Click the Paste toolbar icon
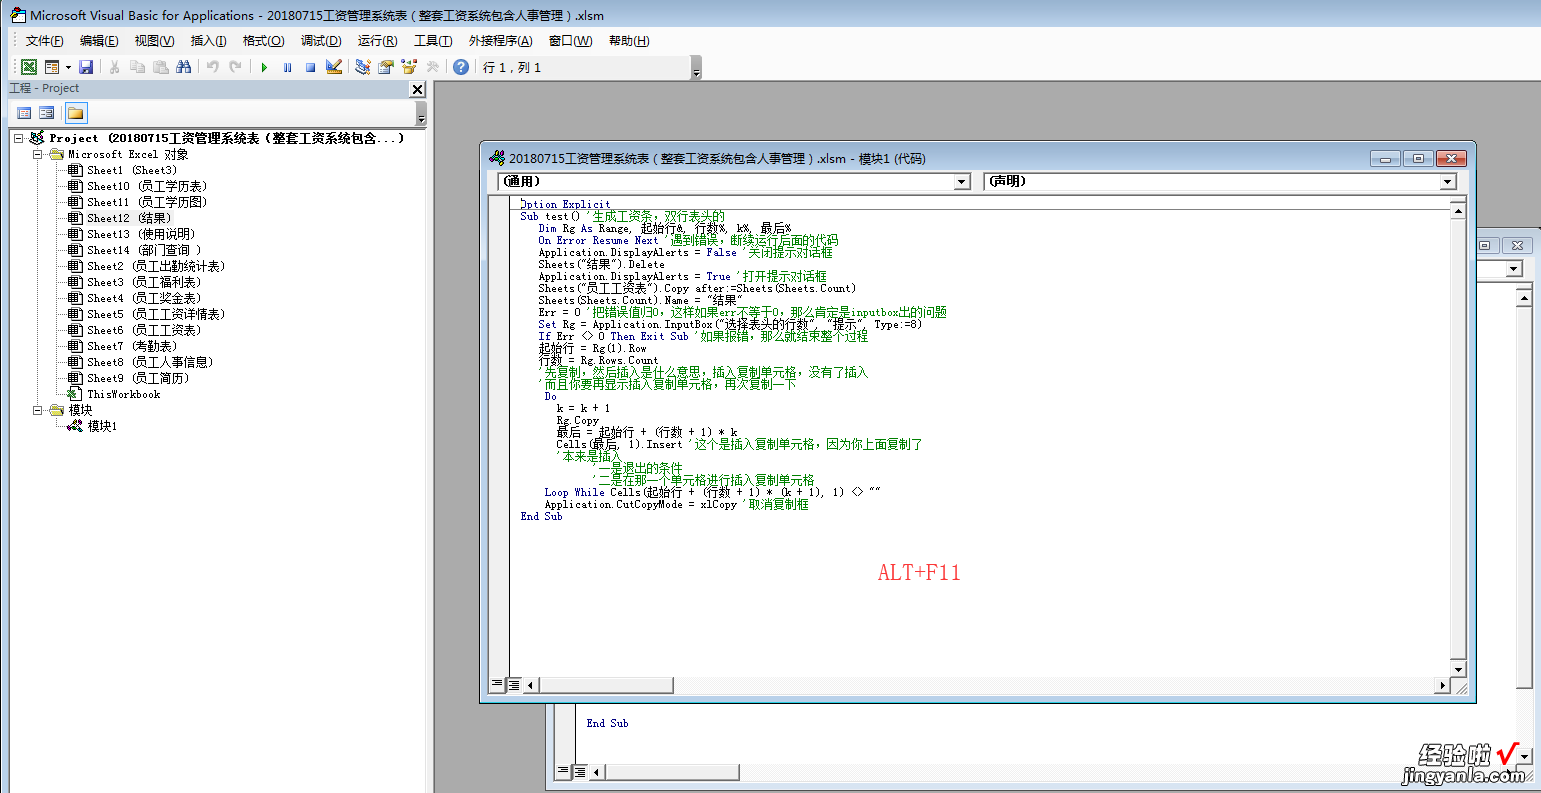The image size is (1541, 793). tap(160, 67)
